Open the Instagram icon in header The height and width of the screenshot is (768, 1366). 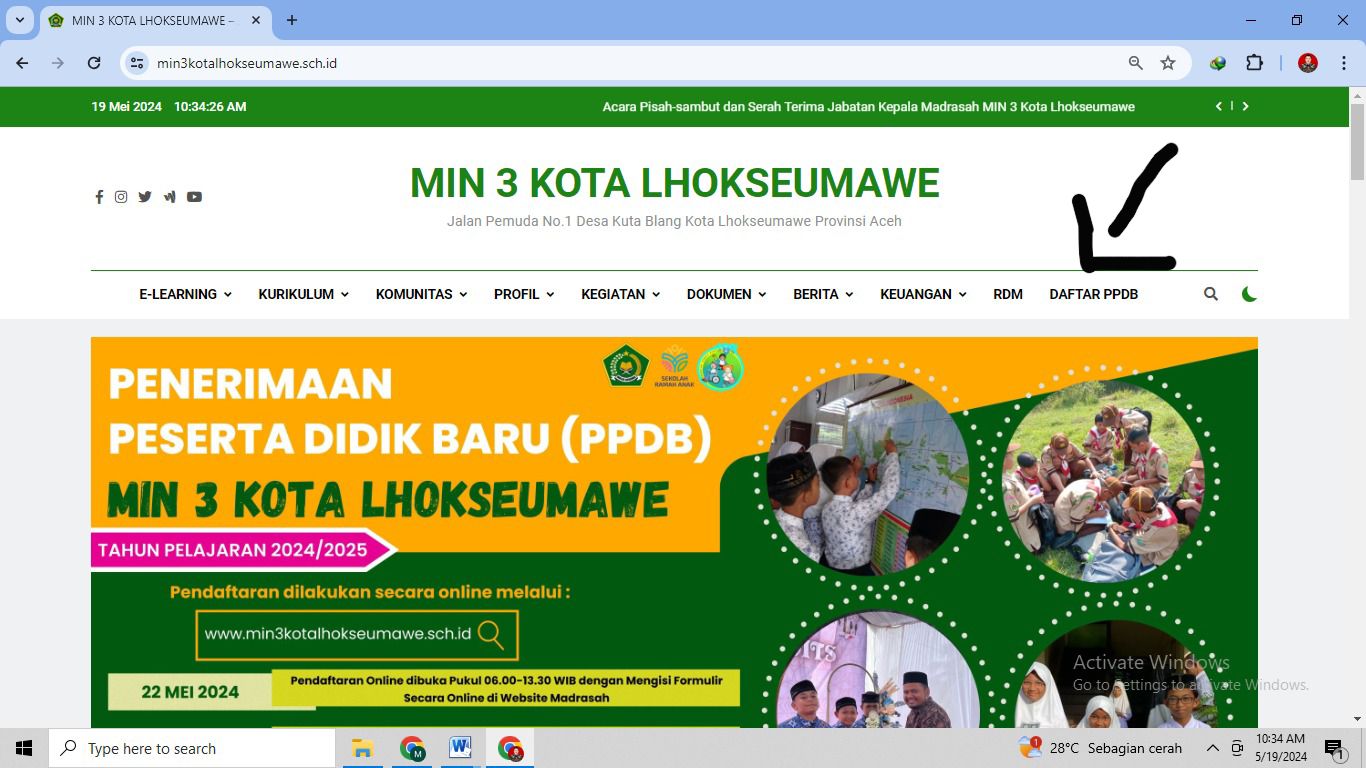(x=121, y=197)
